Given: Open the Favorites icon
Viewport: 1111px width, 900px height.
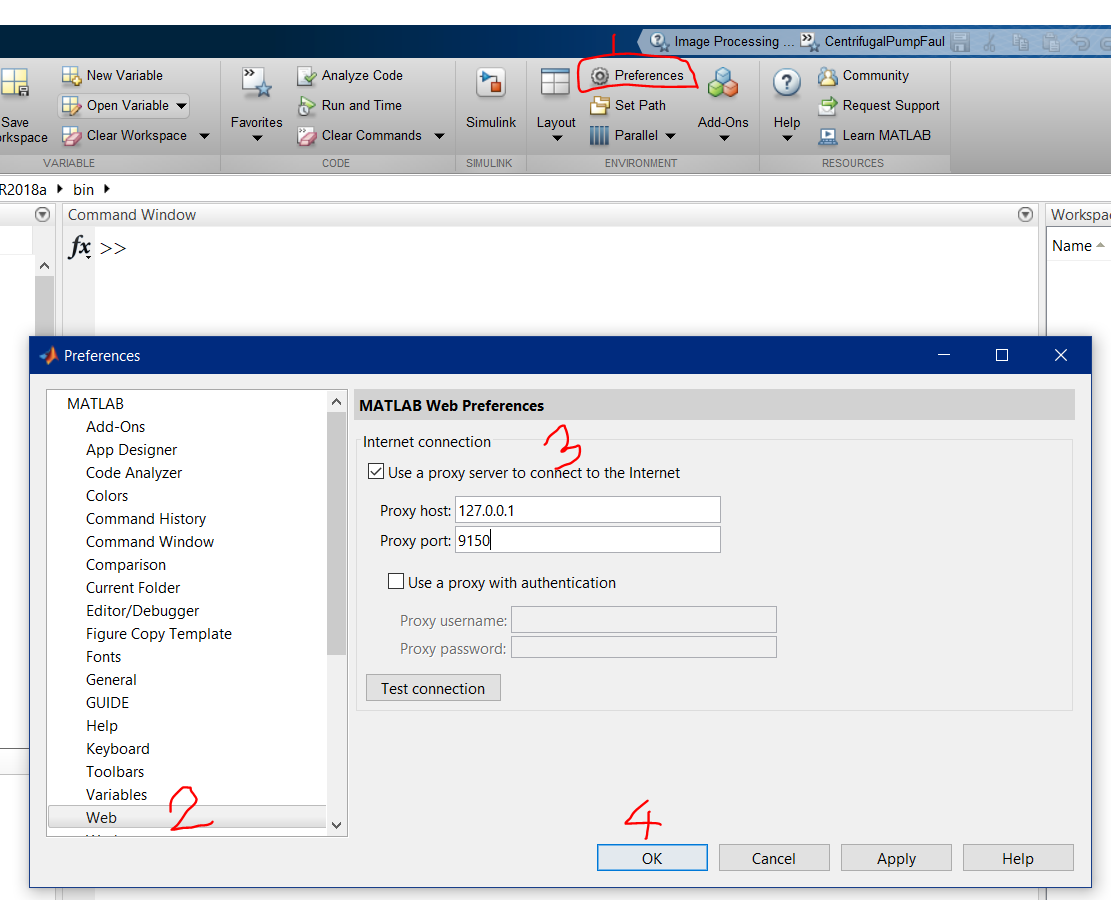Looking at the screenshot, I should (x=256, y=84).
